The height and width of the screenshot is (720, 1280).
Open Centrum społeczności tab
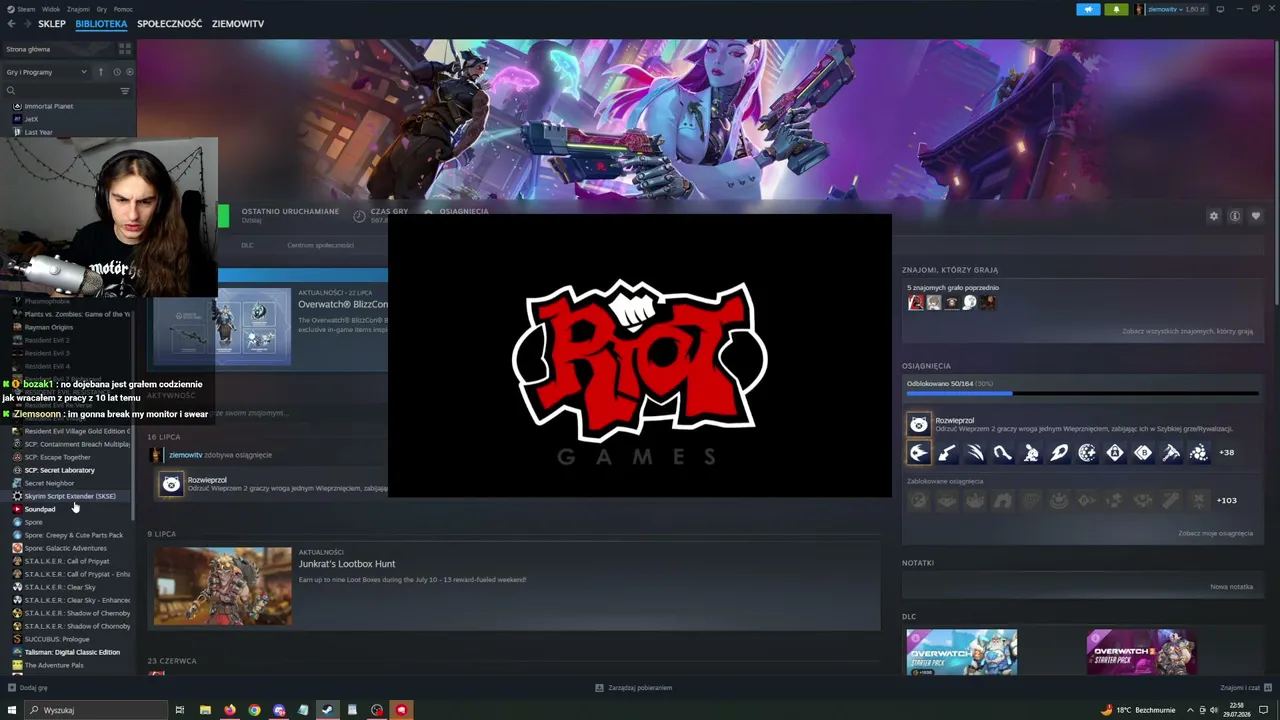click(x=320, y=245)
